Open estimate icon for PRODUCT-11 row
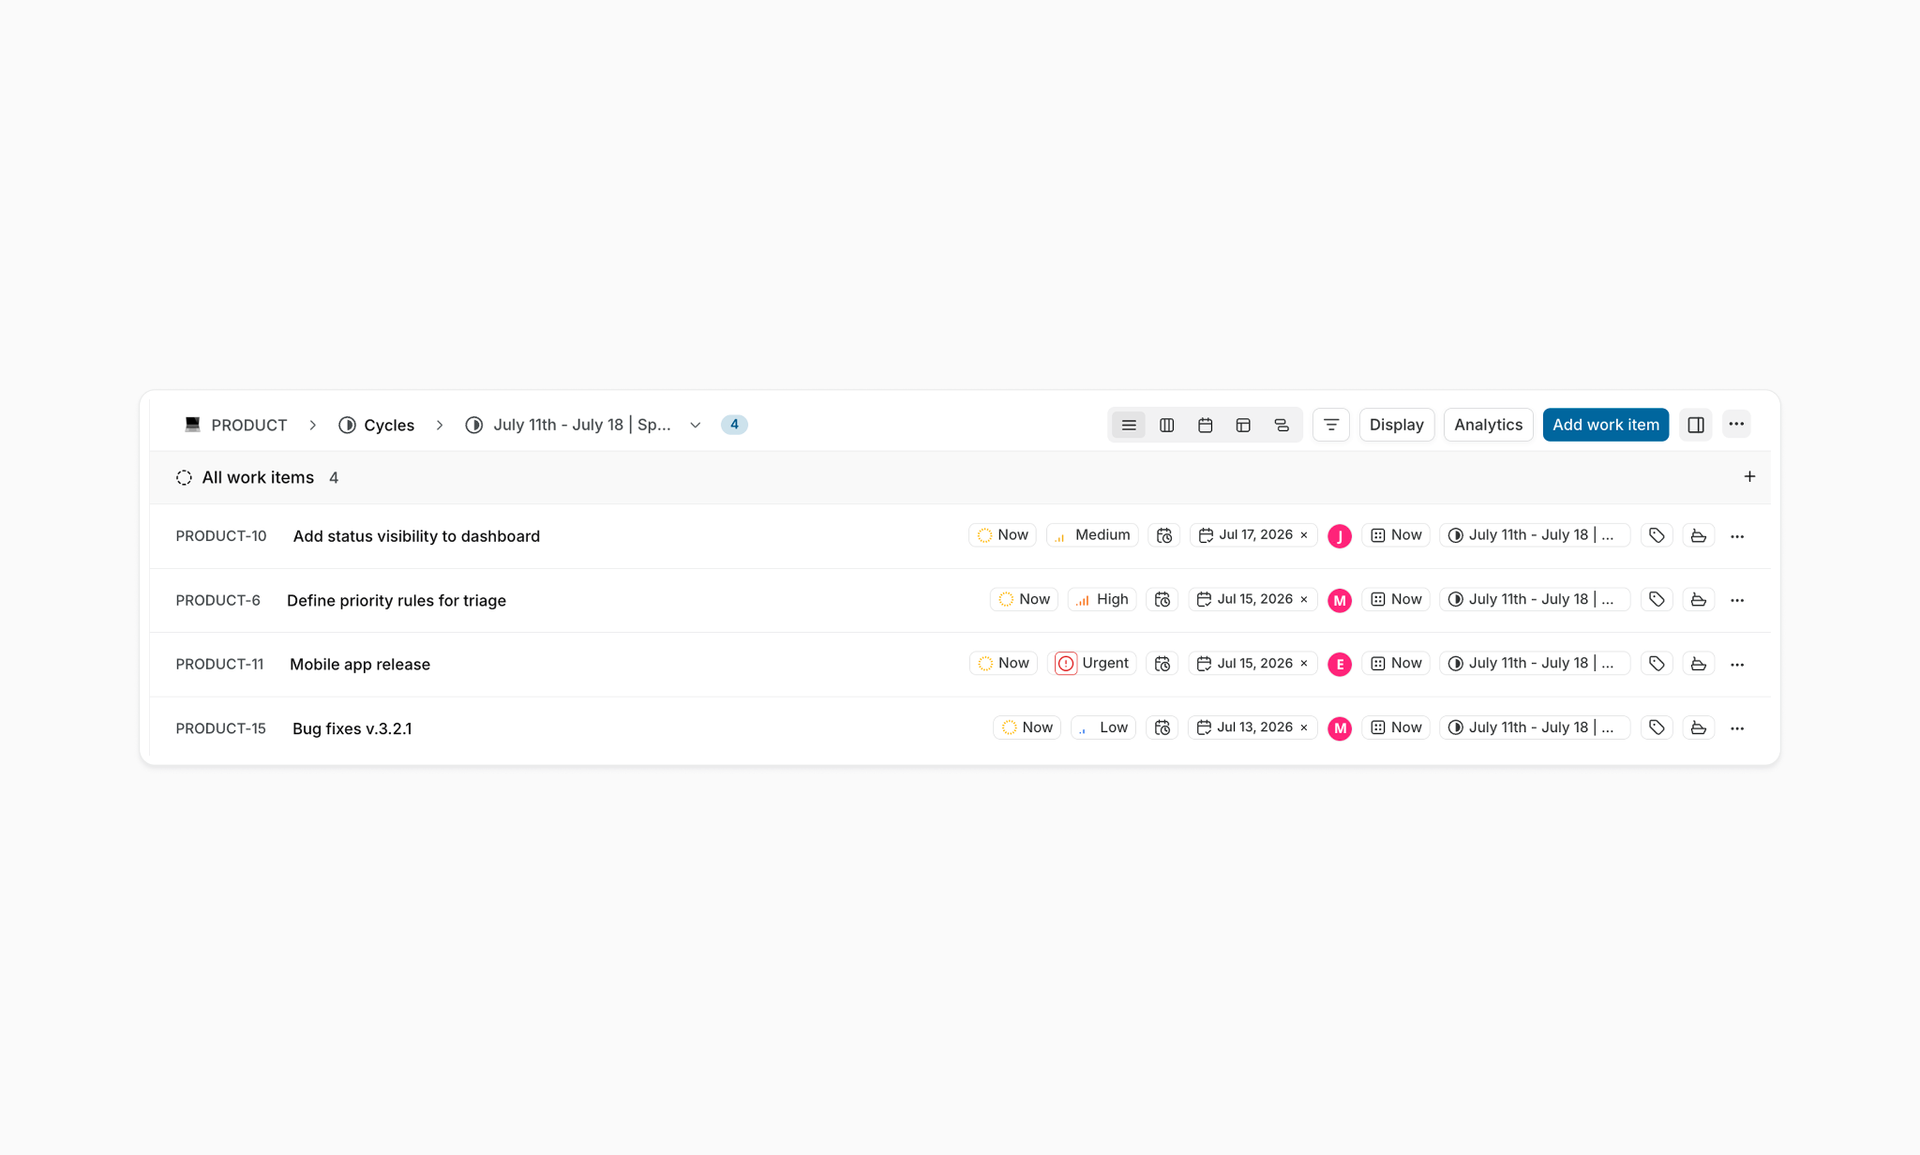This screenshot has height=1155, width=1920. (1698, 664)
